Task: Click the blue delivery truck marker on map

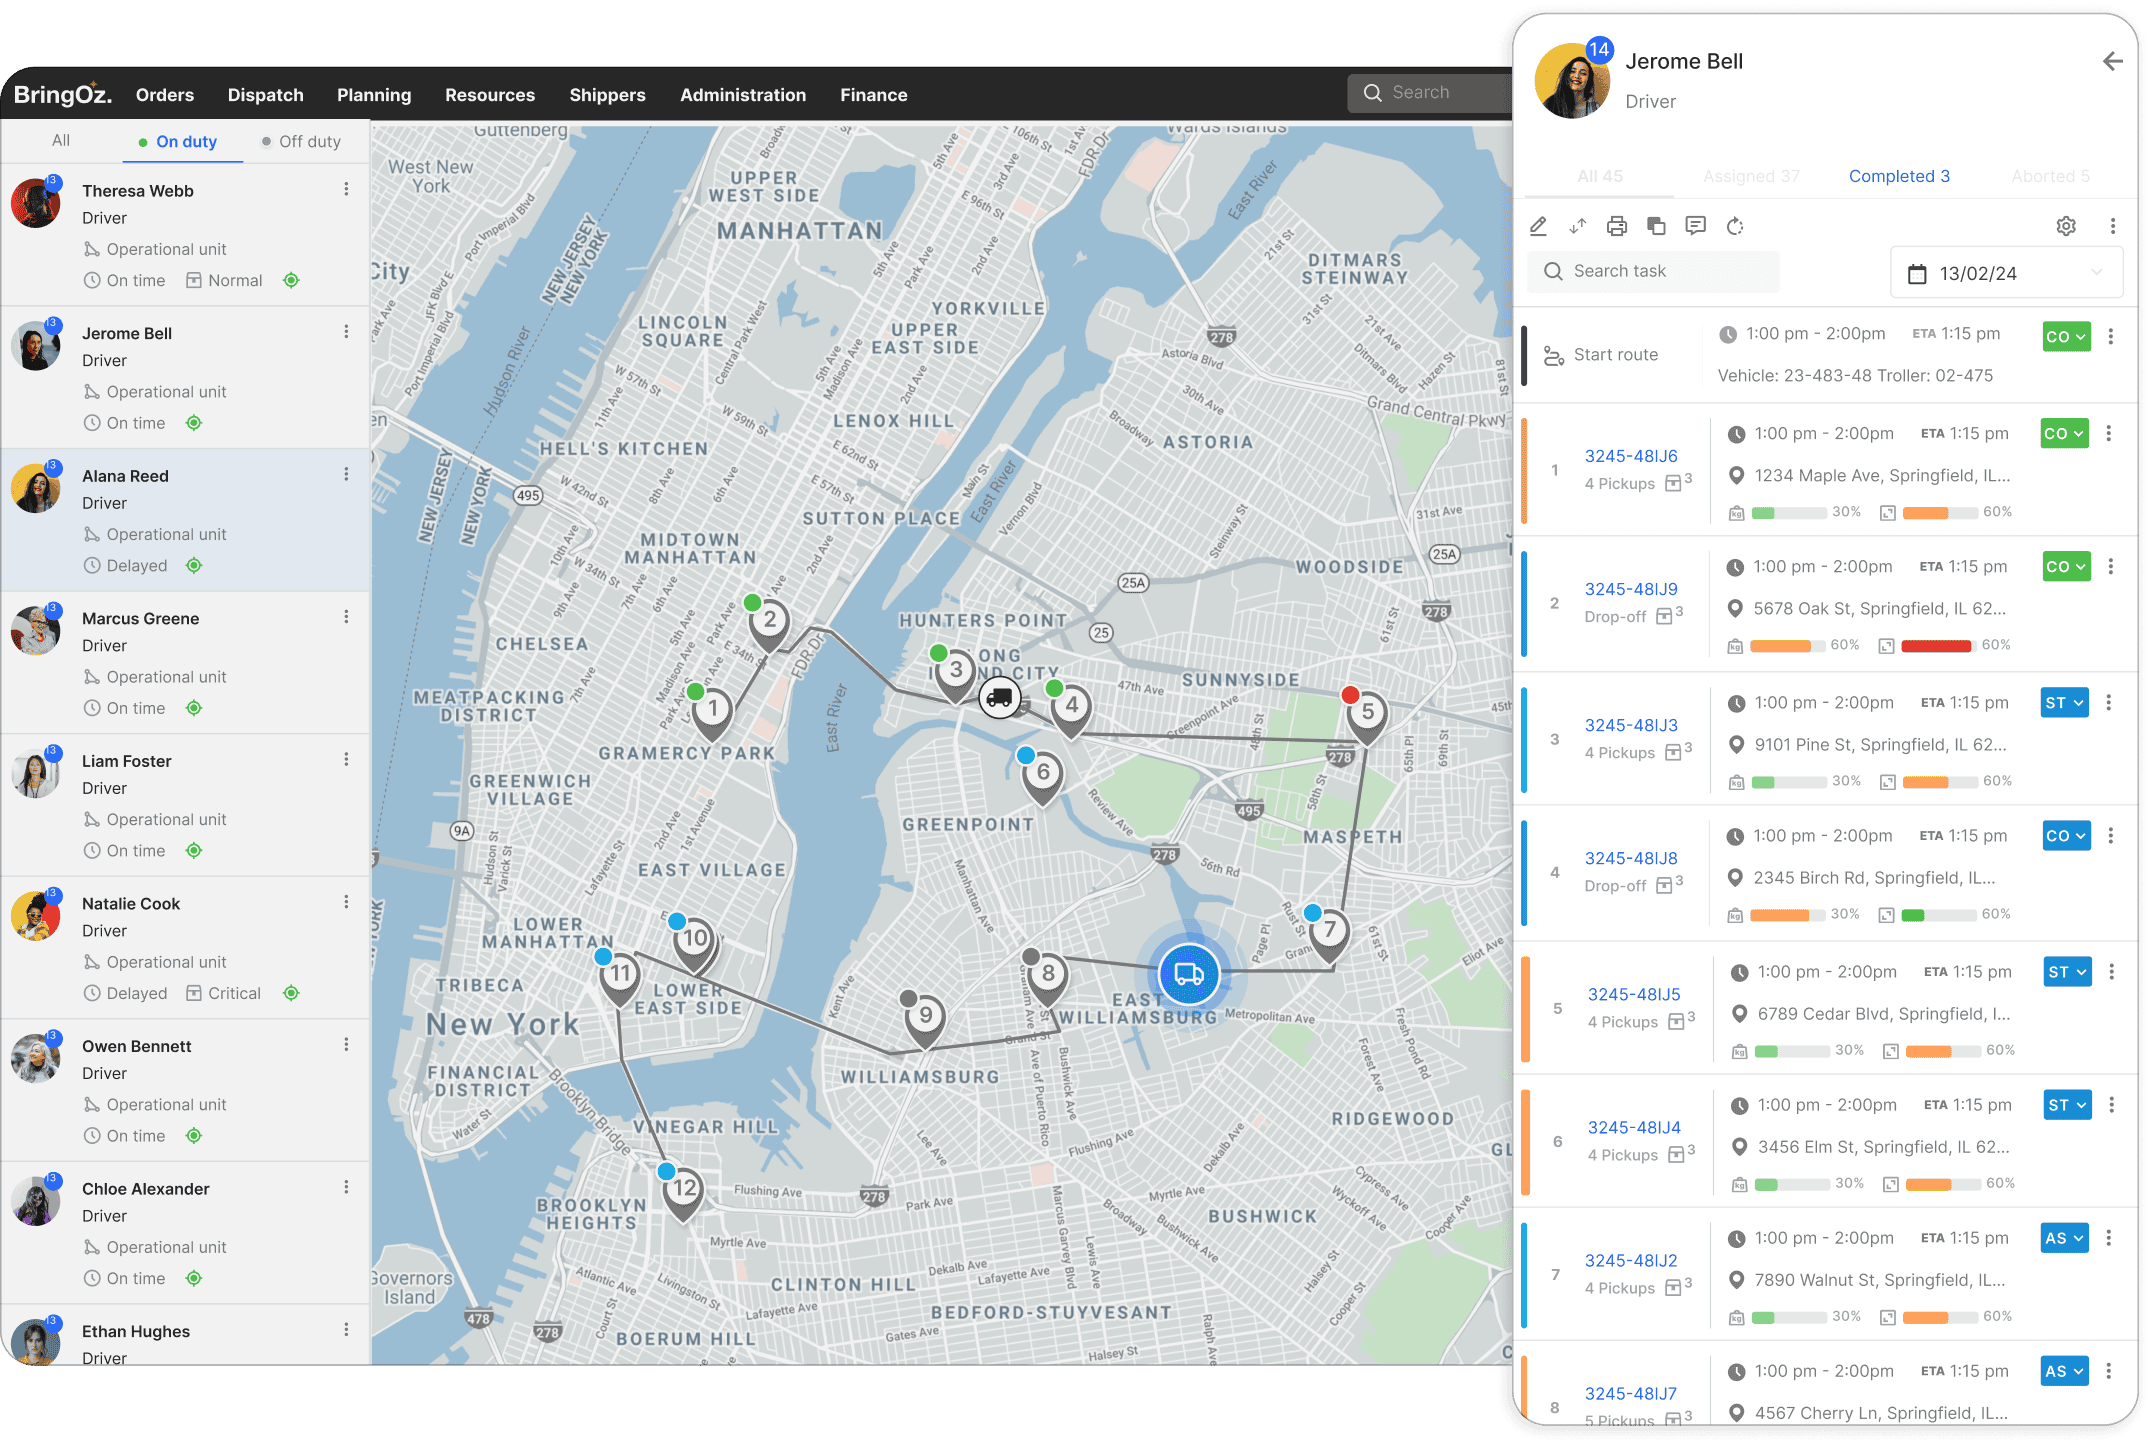Action: (1188, 973)
